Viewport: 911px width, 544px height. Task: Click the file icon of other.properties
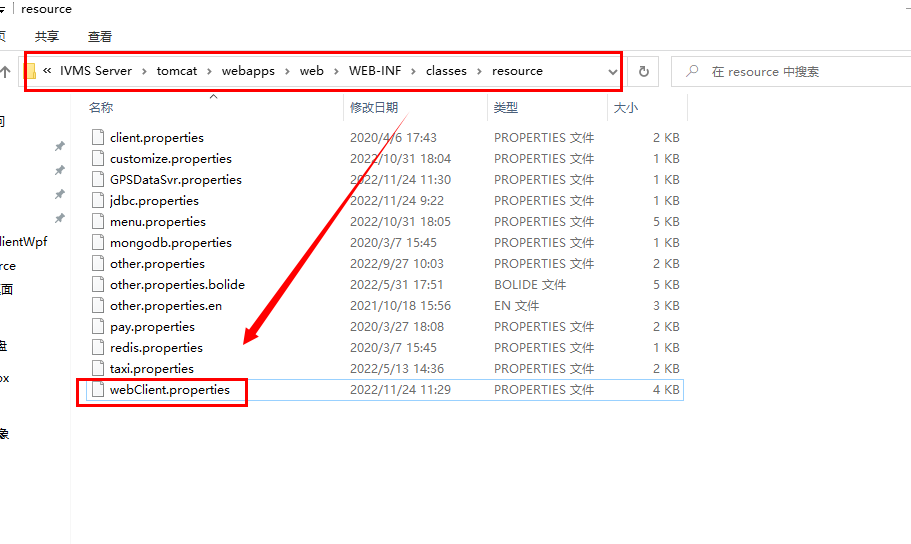98,263
